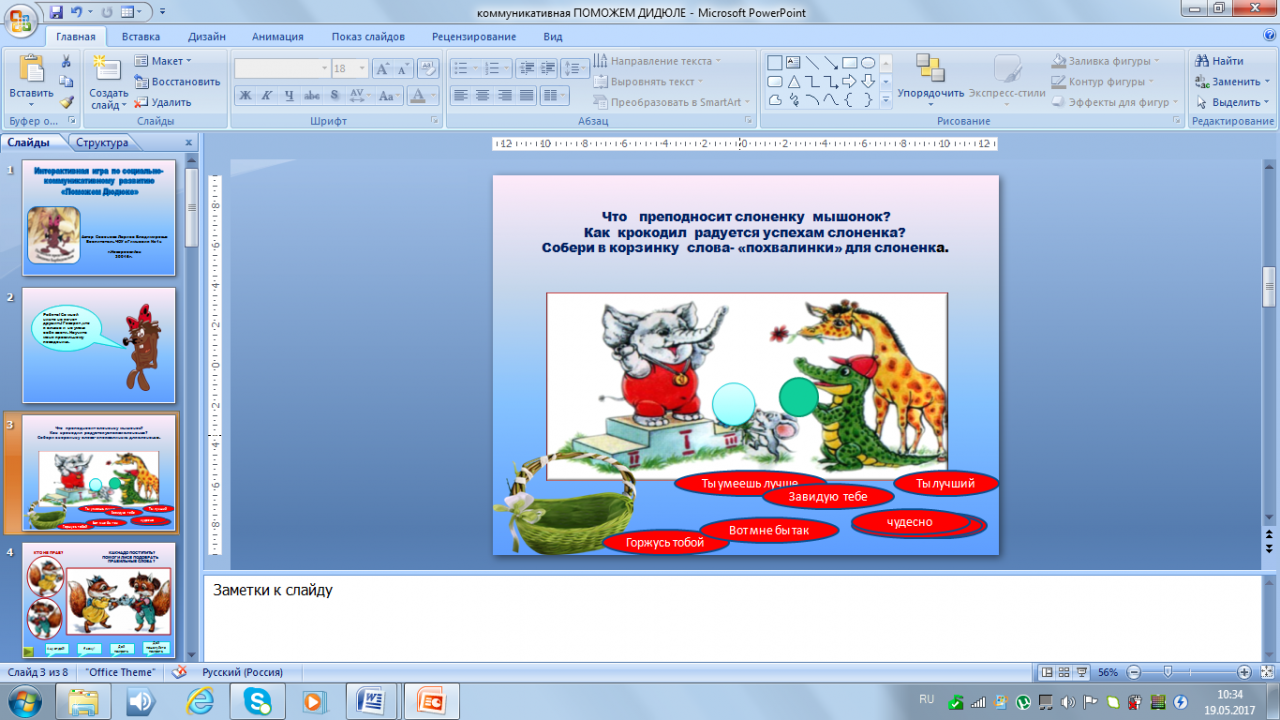Open the Анимация ribbon tab
Image resolution: width=1280 pixels, height=720 pixels.
point(278,36)
